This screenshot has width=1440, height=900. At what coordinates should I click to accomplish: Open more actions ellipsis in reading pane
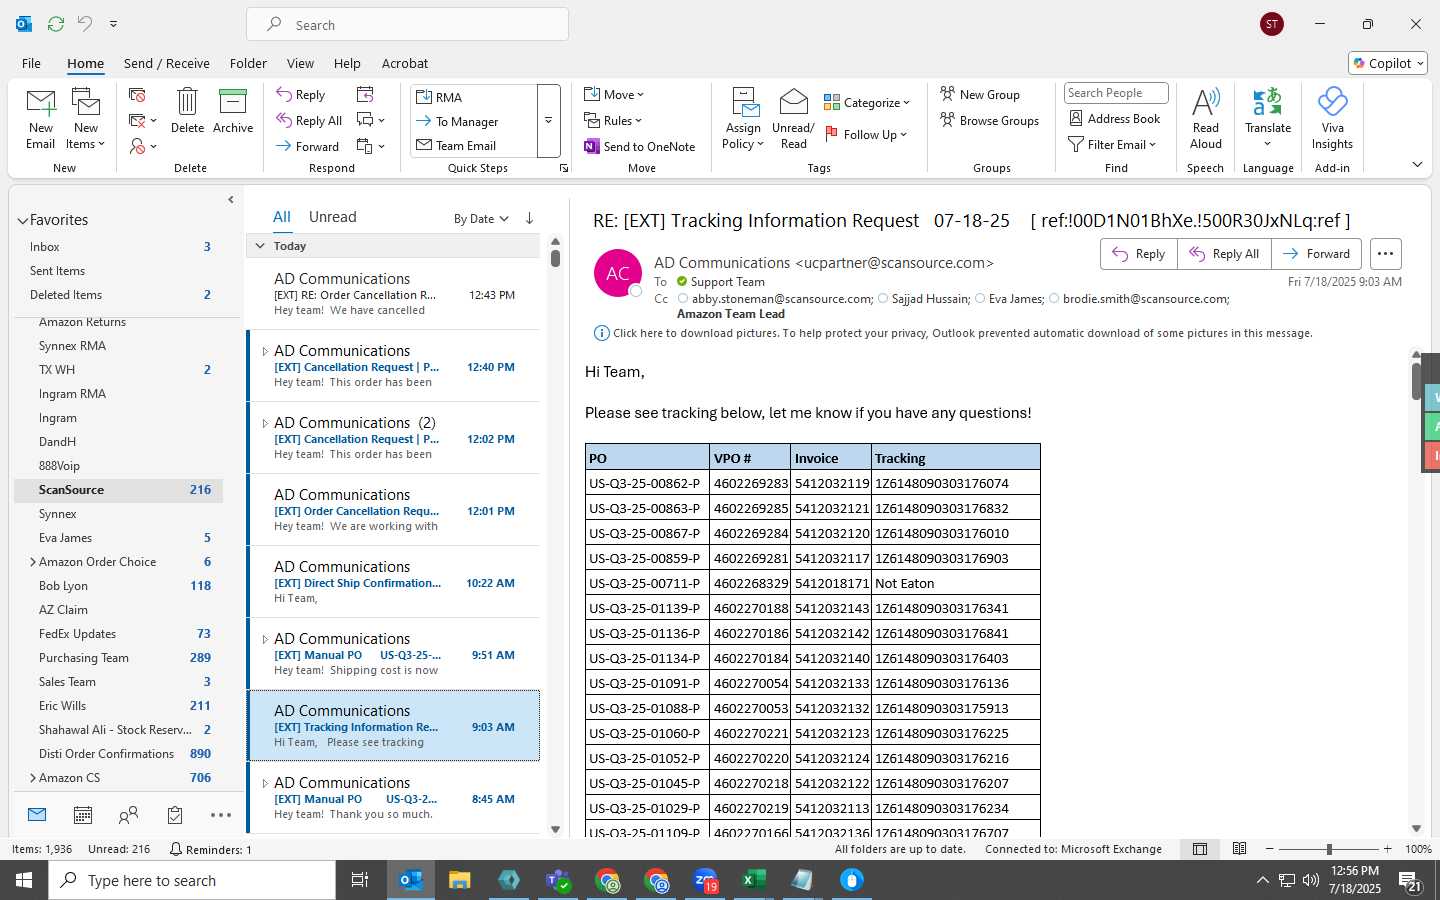pos(1385,254)
